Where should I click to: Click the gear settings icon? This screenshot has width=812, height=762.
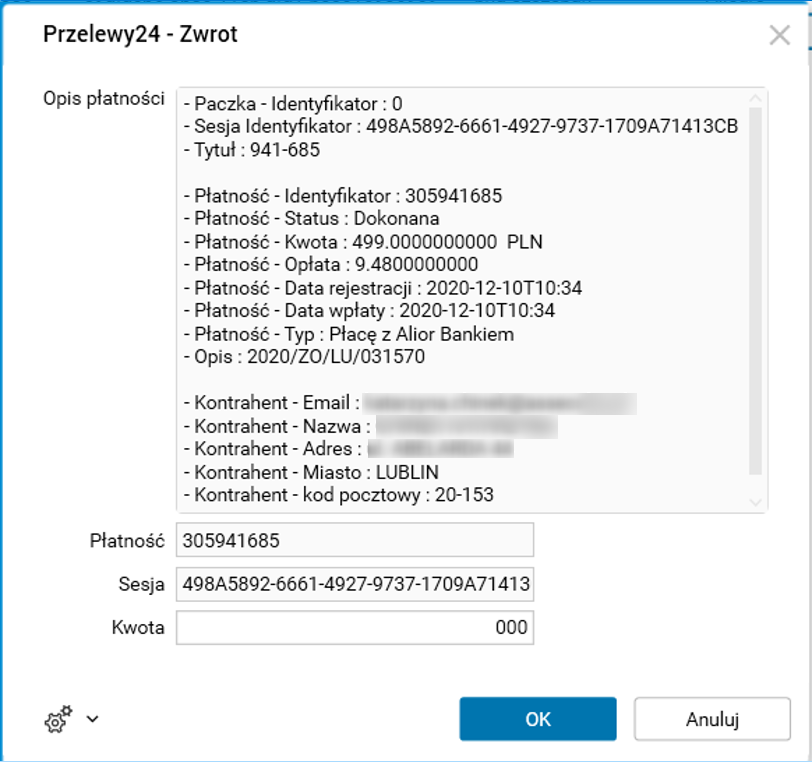click(58, 718)
